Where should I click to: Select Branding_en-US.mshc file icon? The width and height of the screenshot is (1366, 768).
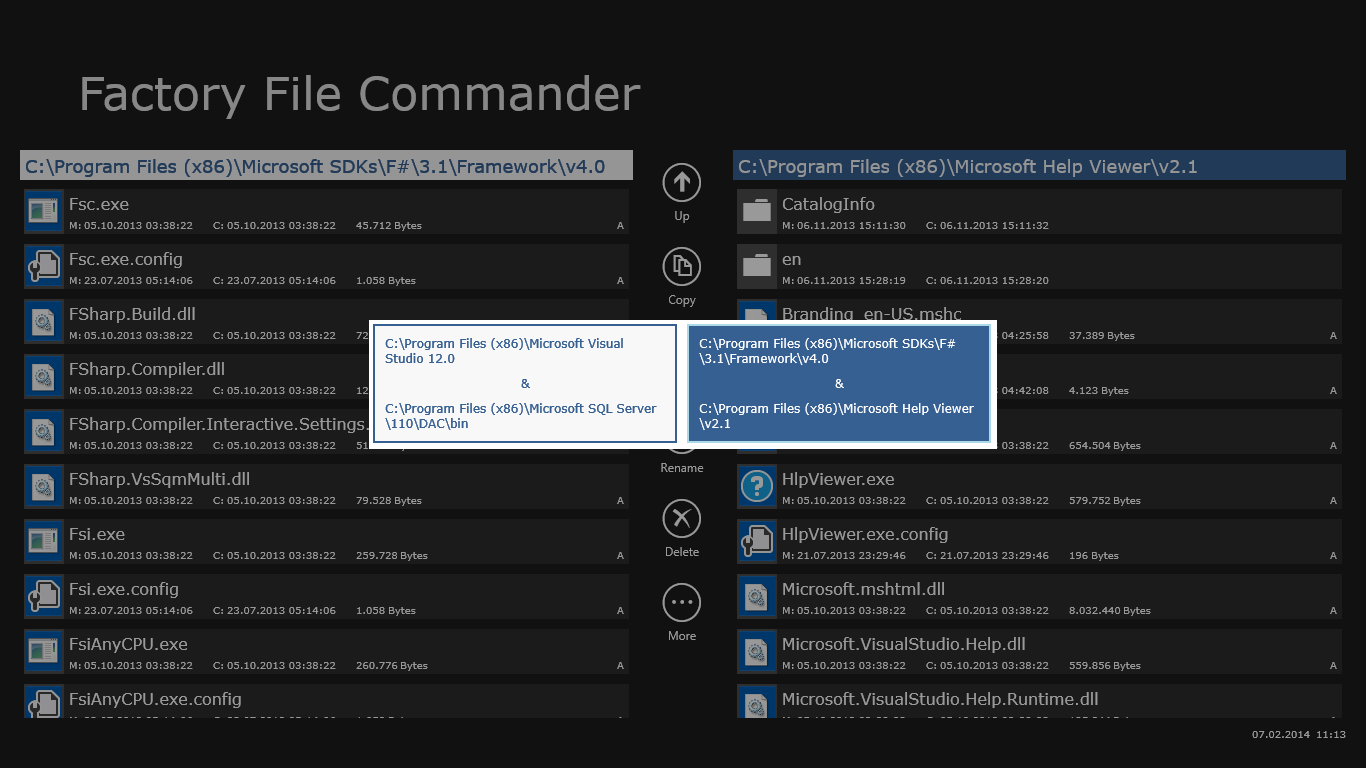pyautogui.click(x=757, y=311)
